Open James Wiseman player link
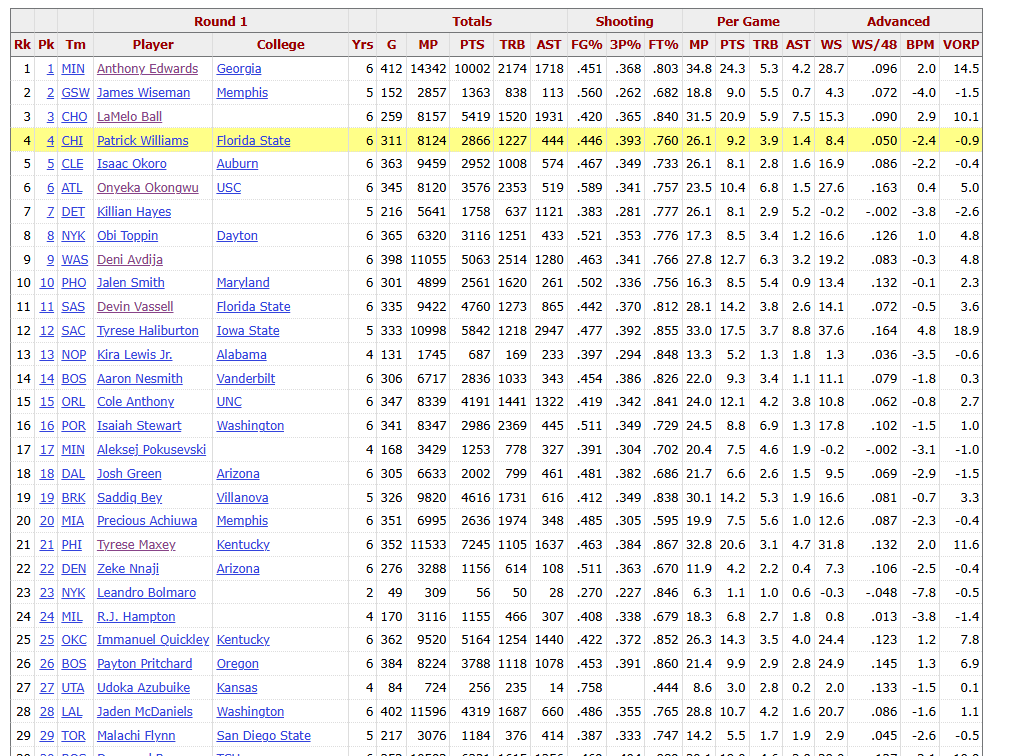The image size is (1026, 756). (143, 93)
